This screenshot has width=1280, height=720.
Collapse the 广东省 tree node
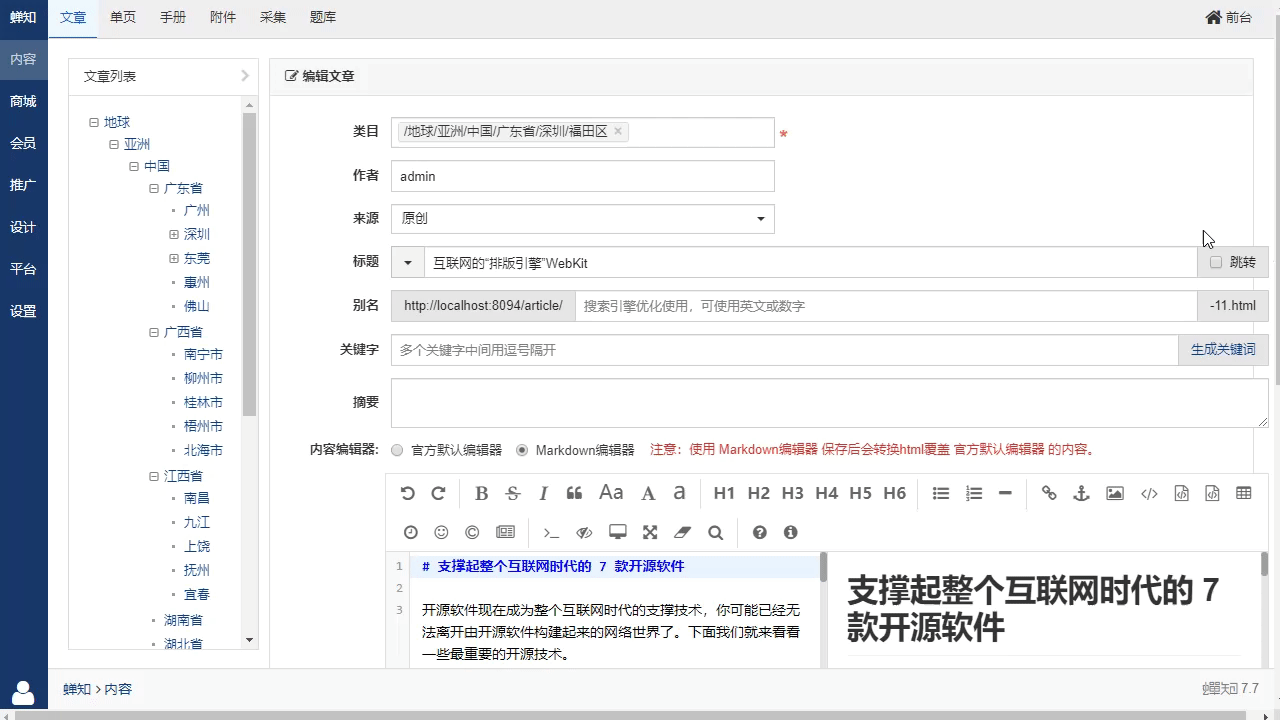154,188
